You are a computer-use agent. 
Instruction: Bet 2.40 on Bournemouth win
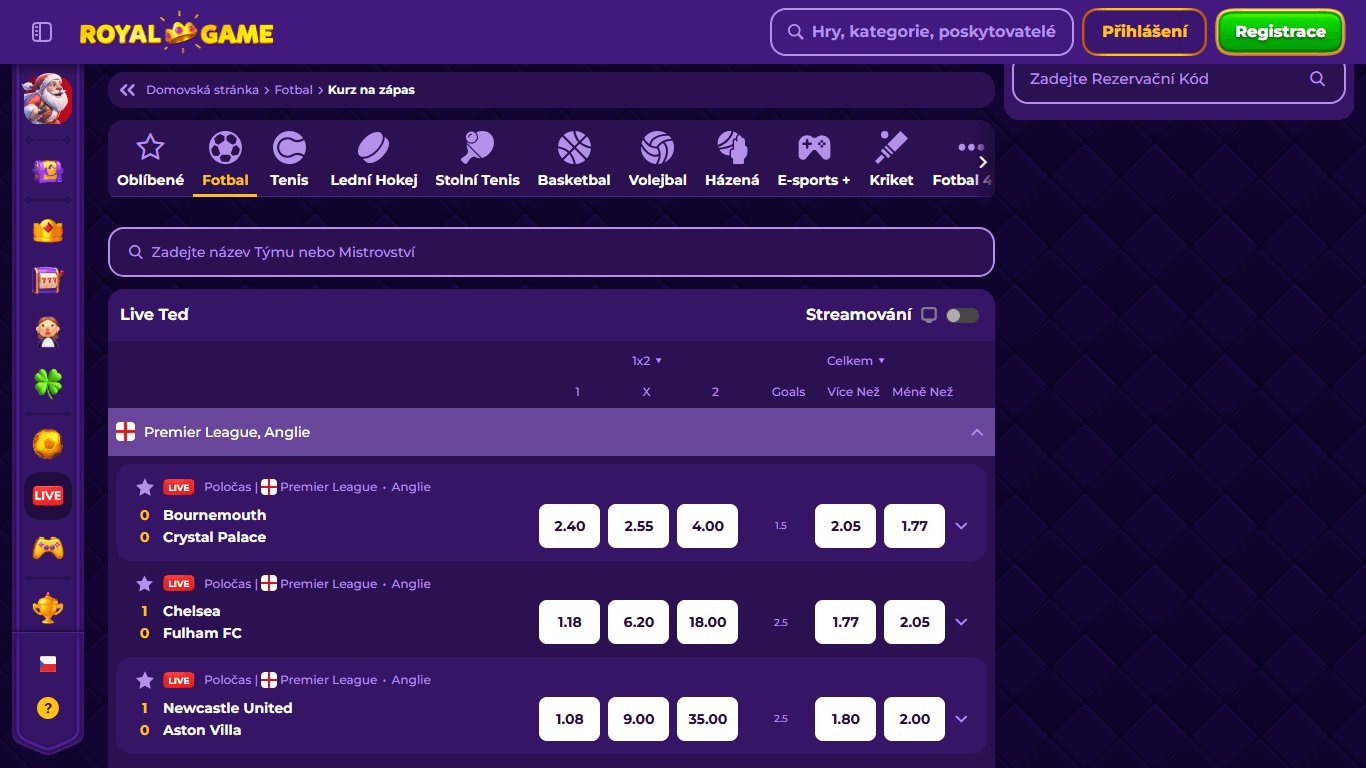click(570, 526)
